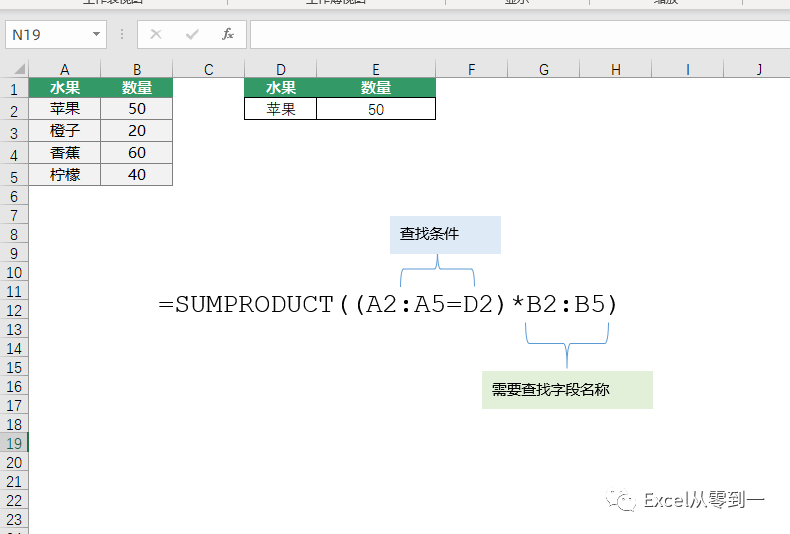Viewport: 790px width, 534px height.
Task: Select column C header
Action: pyautogui.click(x=209, y=69)
